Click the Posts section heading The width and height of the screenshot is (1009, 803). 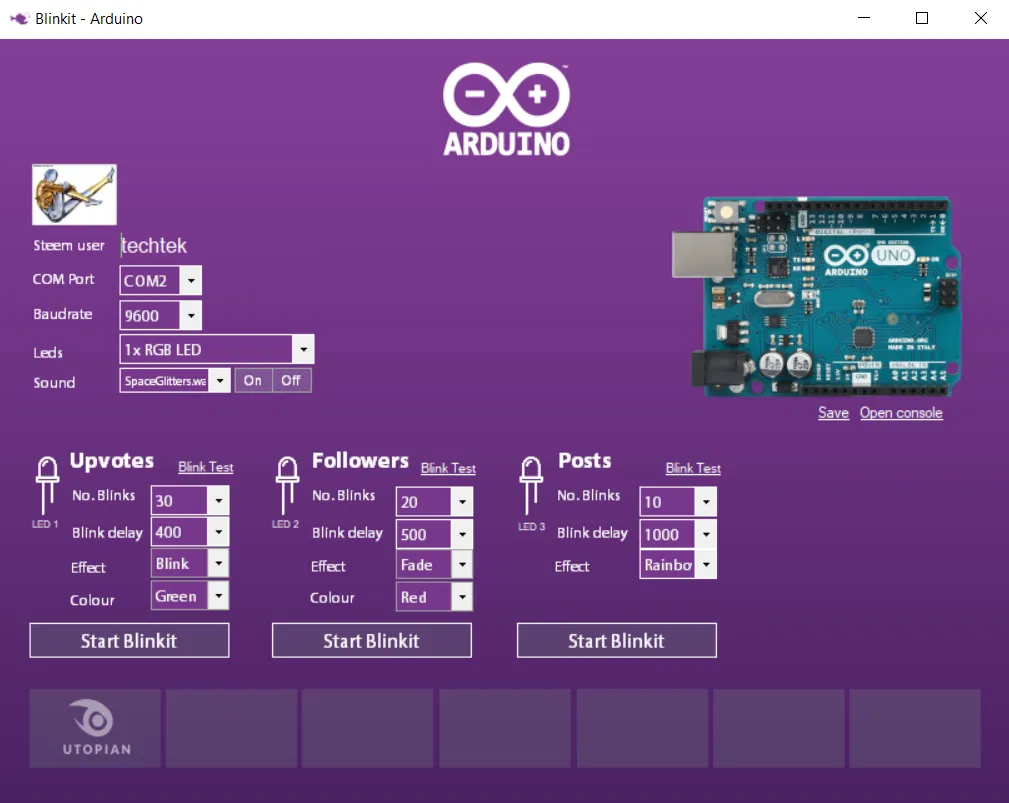pos(585,461)
